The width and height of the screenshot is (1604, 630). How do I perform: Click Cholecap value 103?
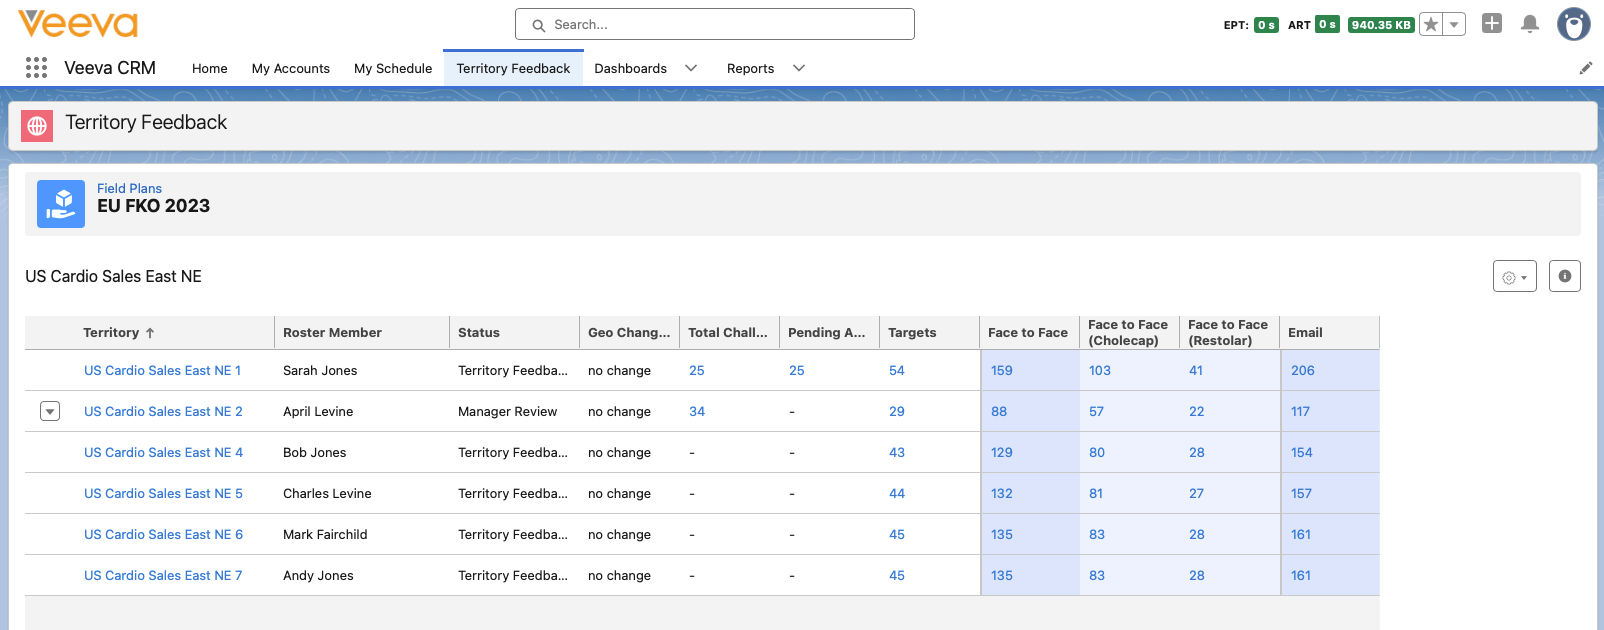click(1100, 370)
